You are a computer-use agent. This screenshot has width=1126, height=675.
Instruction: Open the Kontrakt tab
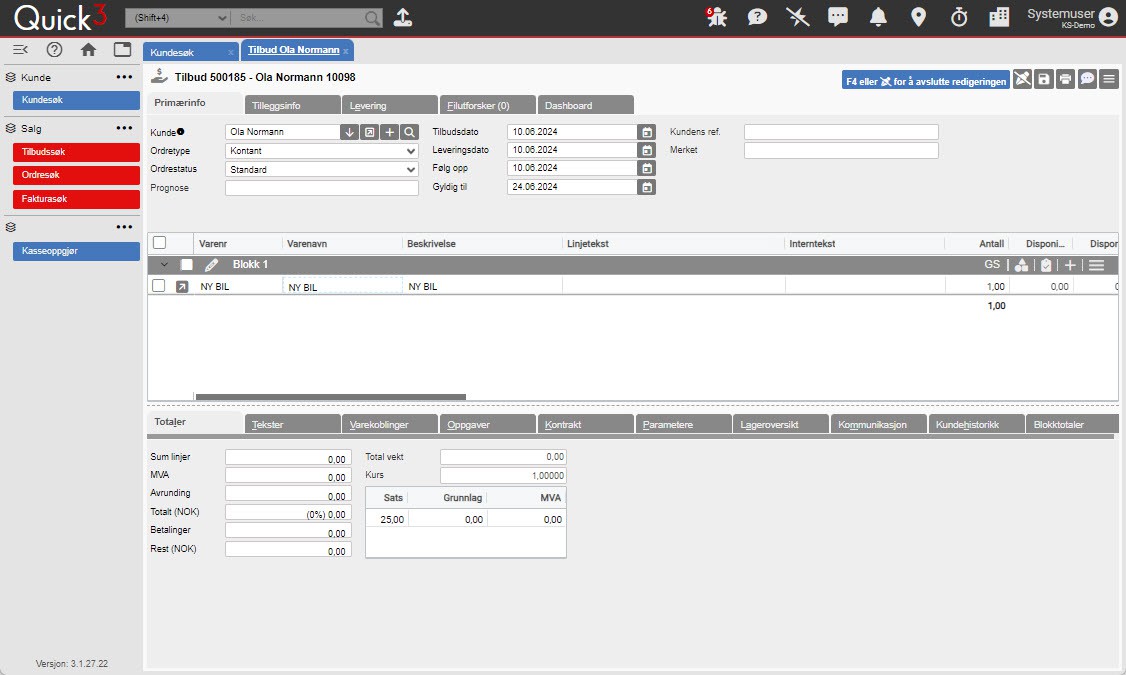tap(585, 424)
